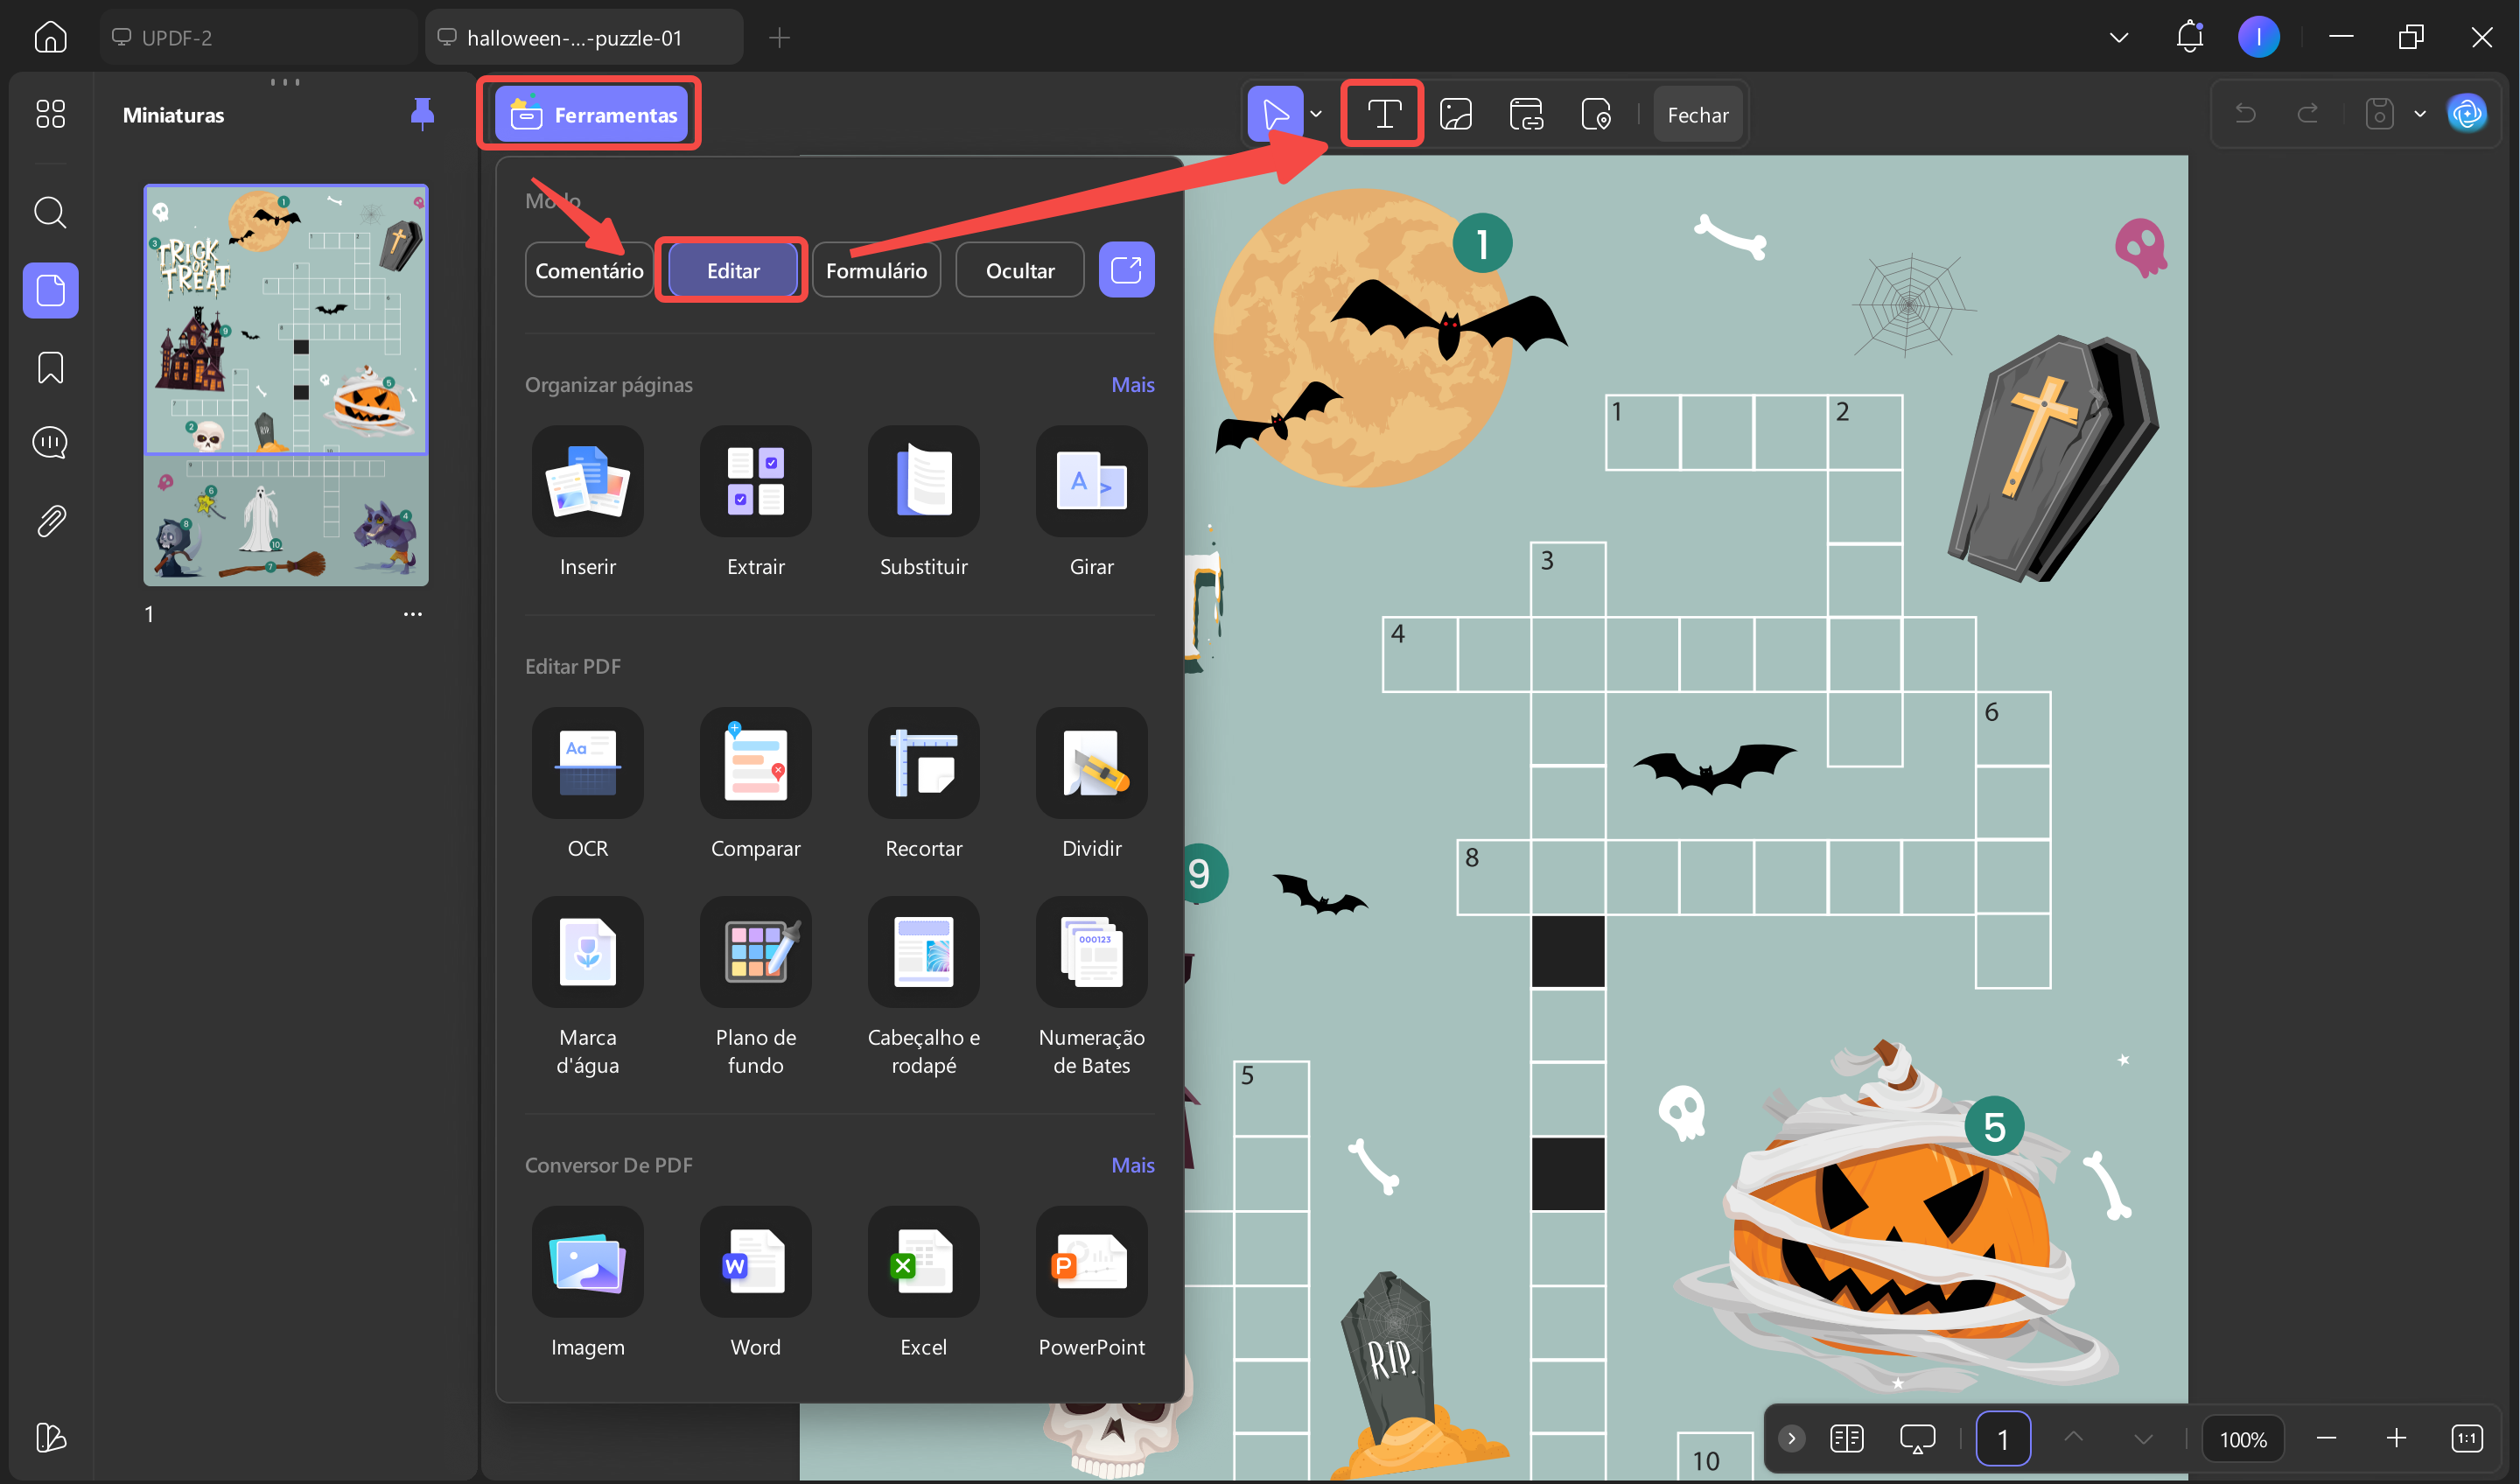2520x1484 pixels.
Task: Select the text edit tool
Action: pos(1382,114)
